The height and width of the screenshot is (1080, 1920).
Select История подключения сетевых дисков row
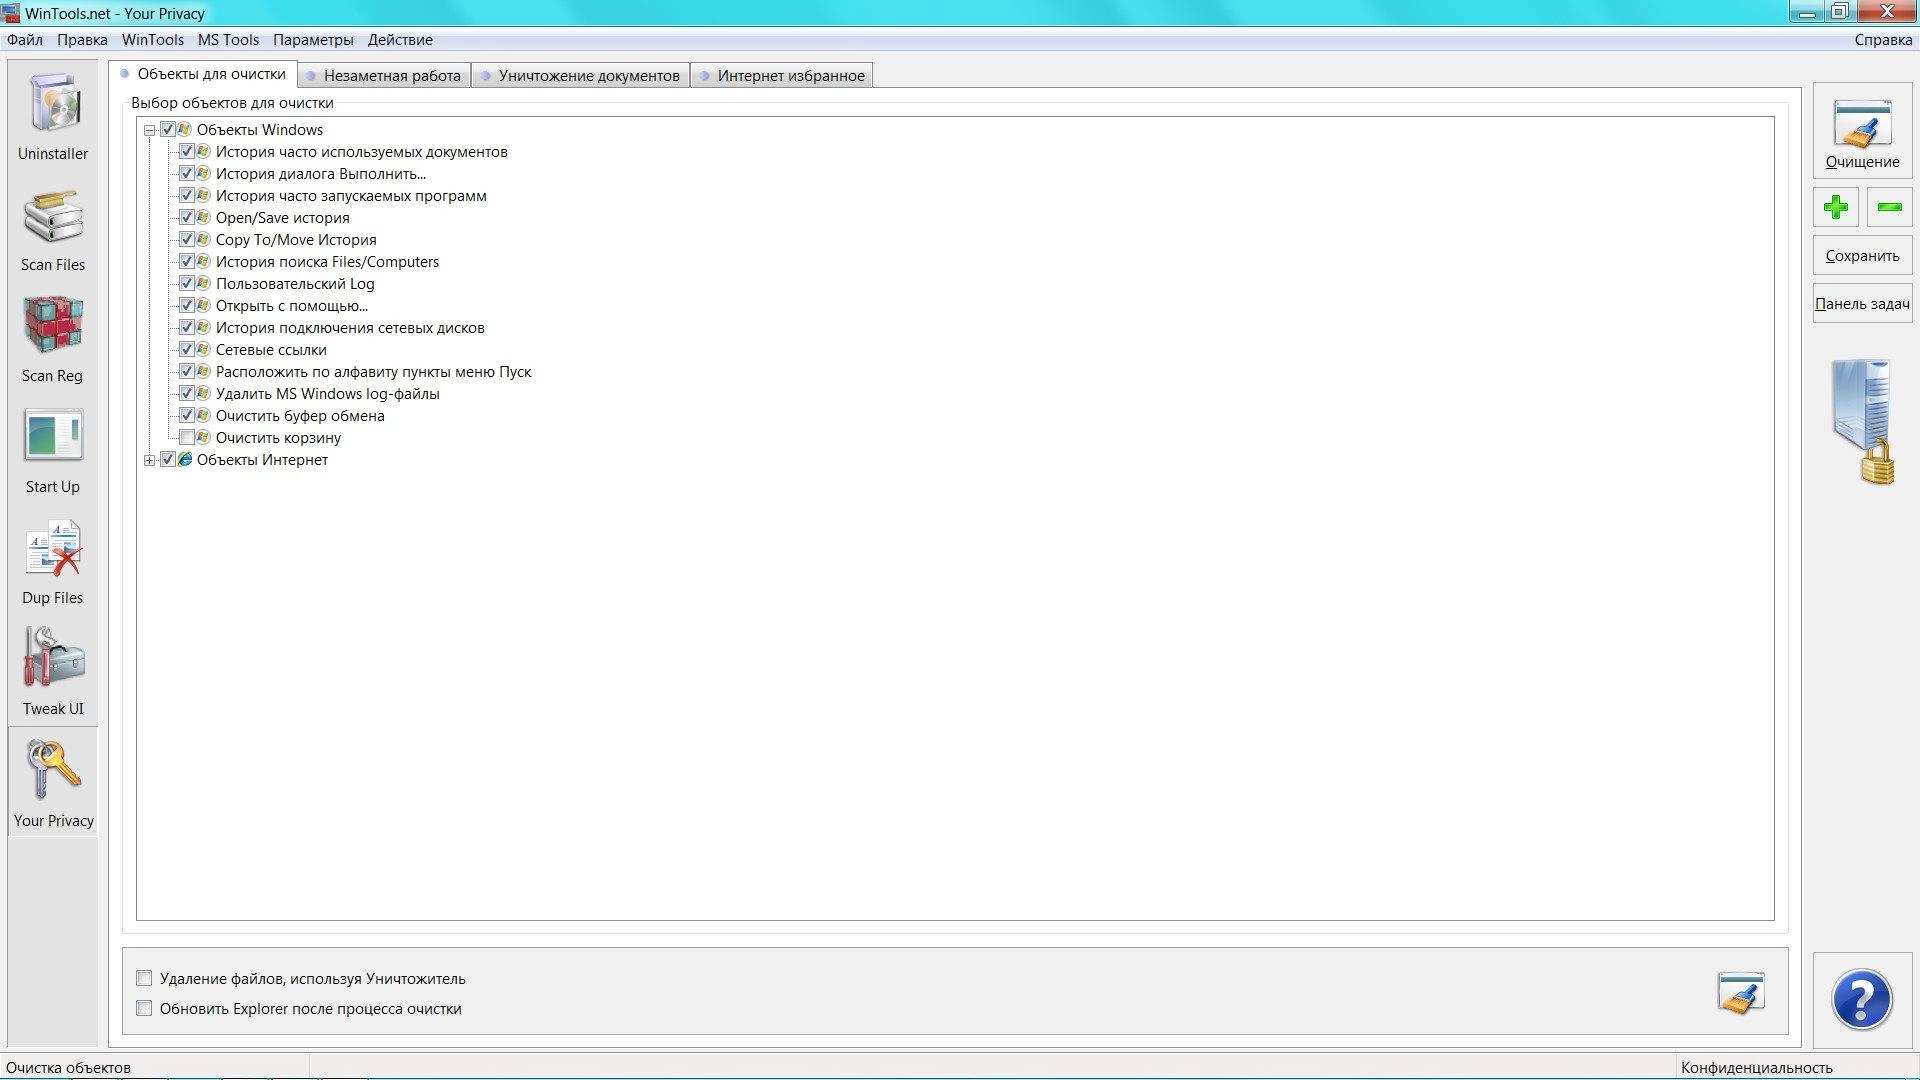click(x=350, y=328)
